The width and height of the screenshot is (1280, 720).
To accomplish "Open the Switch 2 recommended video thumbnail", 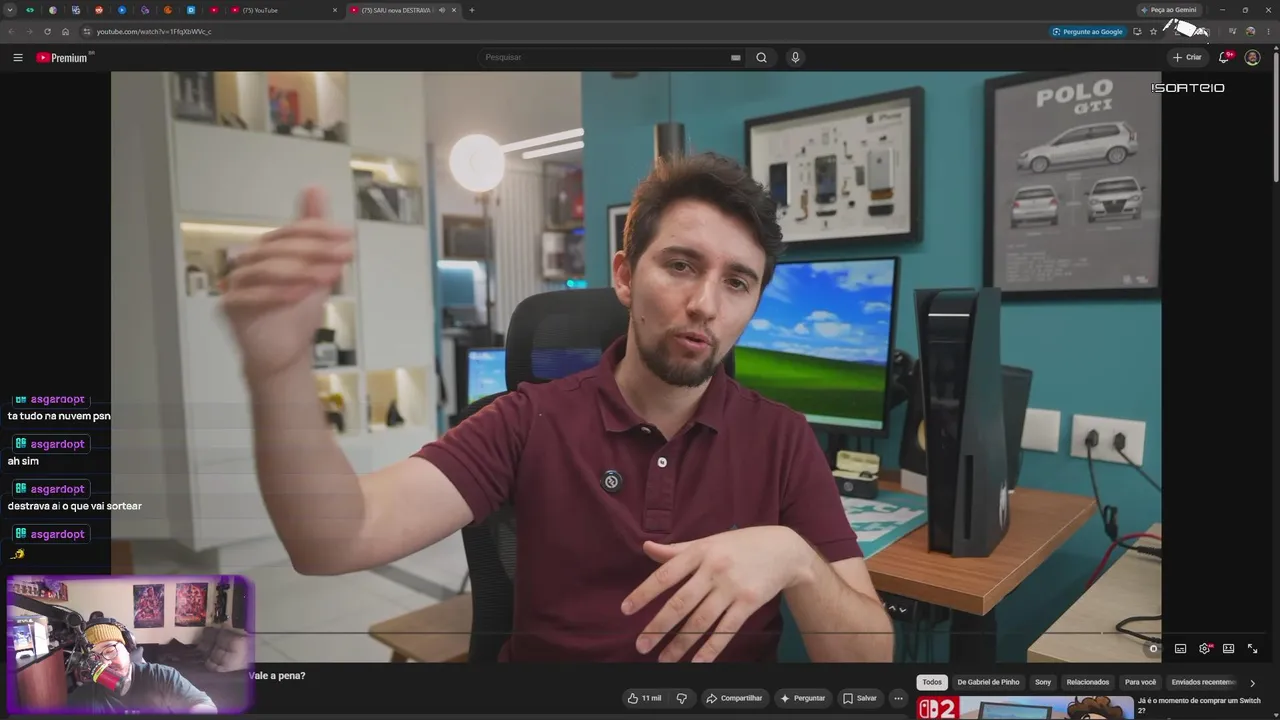I will point(1023,708).
